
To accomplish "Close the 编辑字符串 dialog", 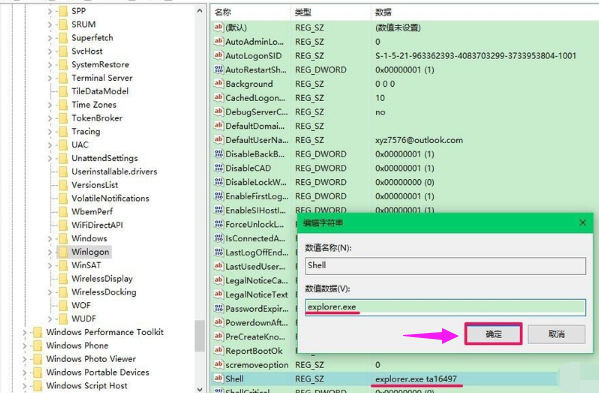I will tap(583, 223).
